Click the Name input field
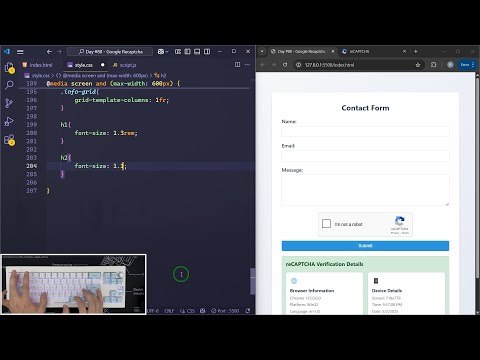Screen dimensions: 480x360 click(365, 132)
